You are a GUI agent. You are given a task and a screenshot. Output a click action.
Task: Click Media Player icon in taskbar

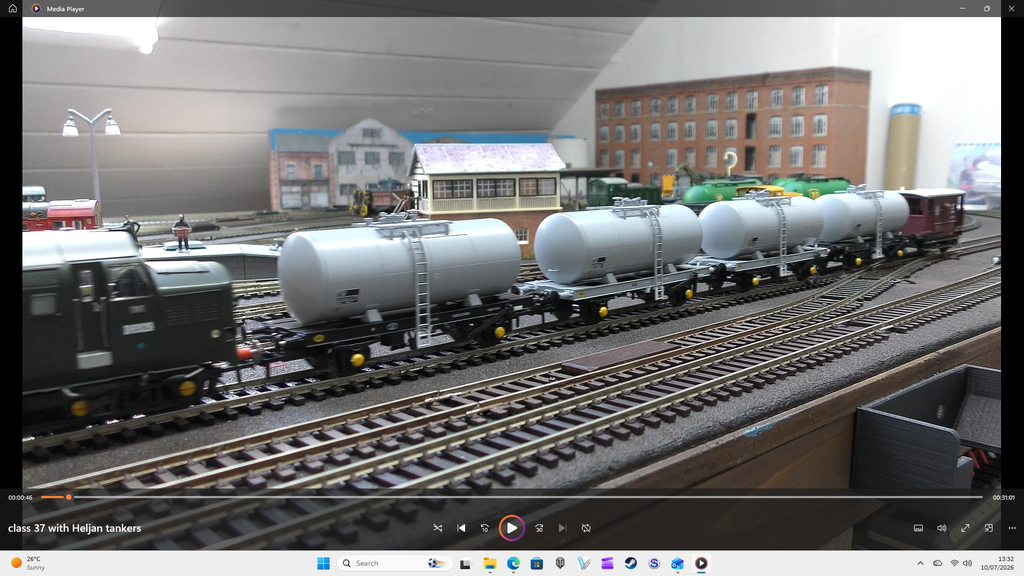pos(701,563)
